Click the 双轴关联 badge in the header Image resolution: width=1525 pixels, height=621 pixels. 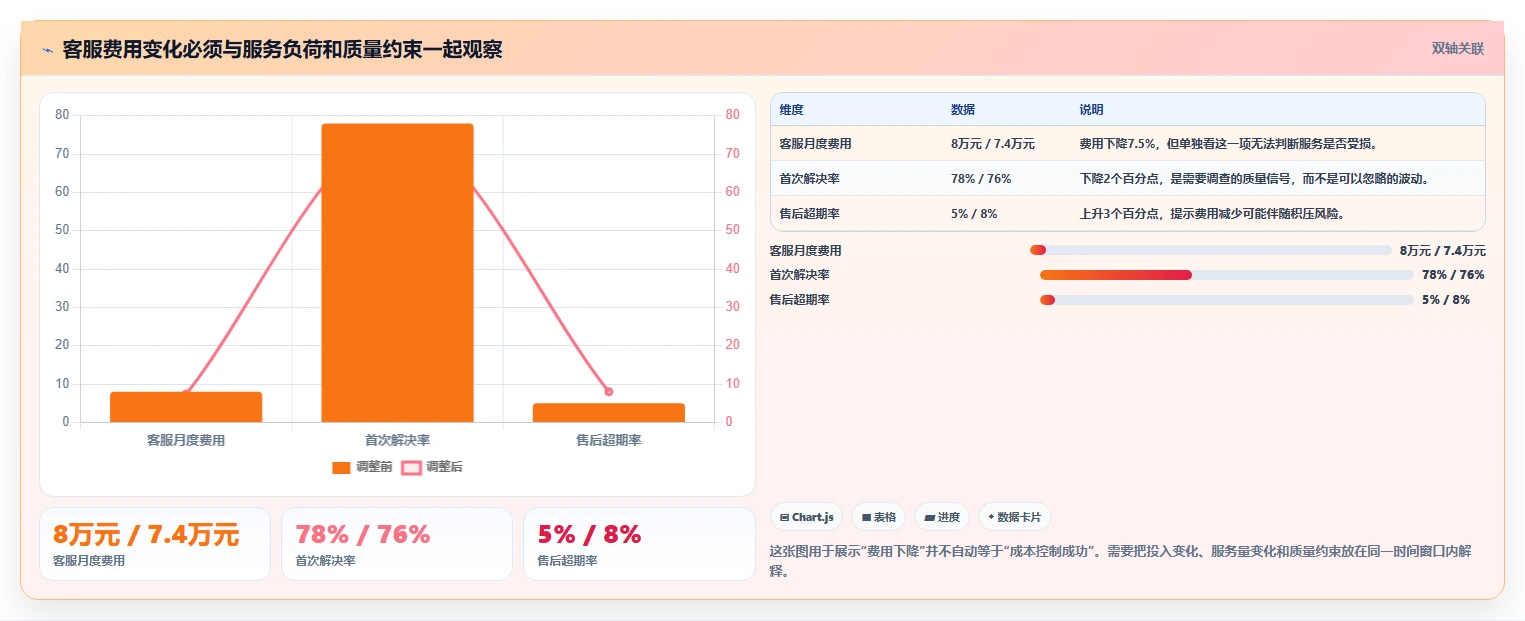[1457, 49]
